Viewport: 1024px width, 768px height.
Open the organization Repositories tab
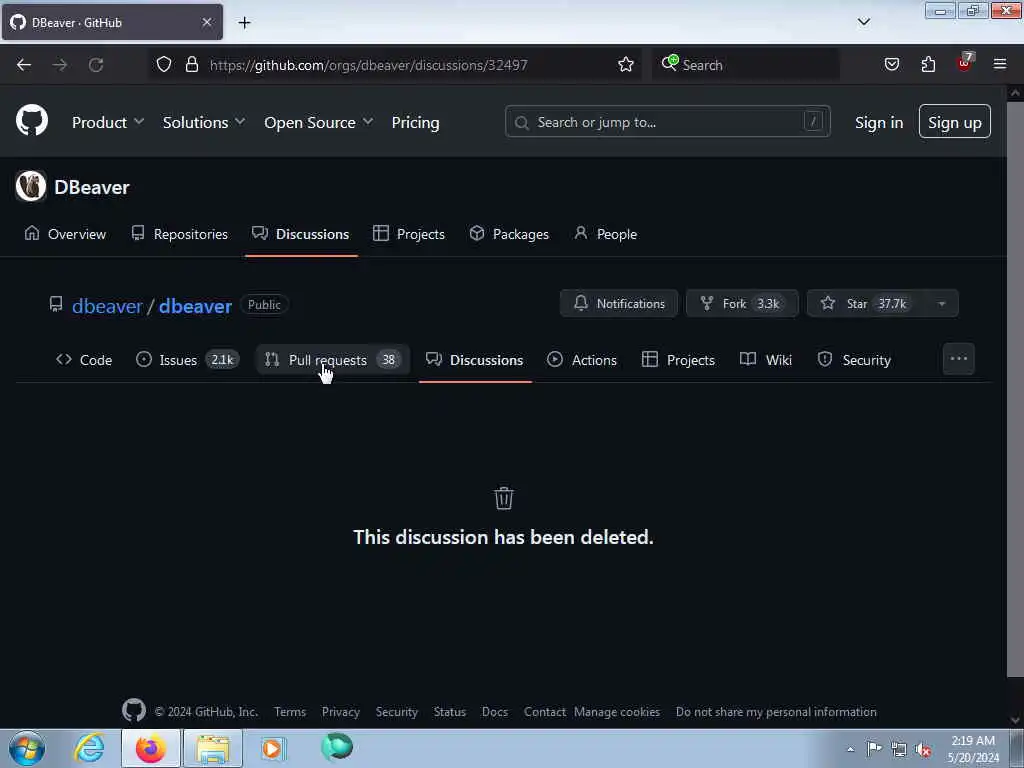180,234
